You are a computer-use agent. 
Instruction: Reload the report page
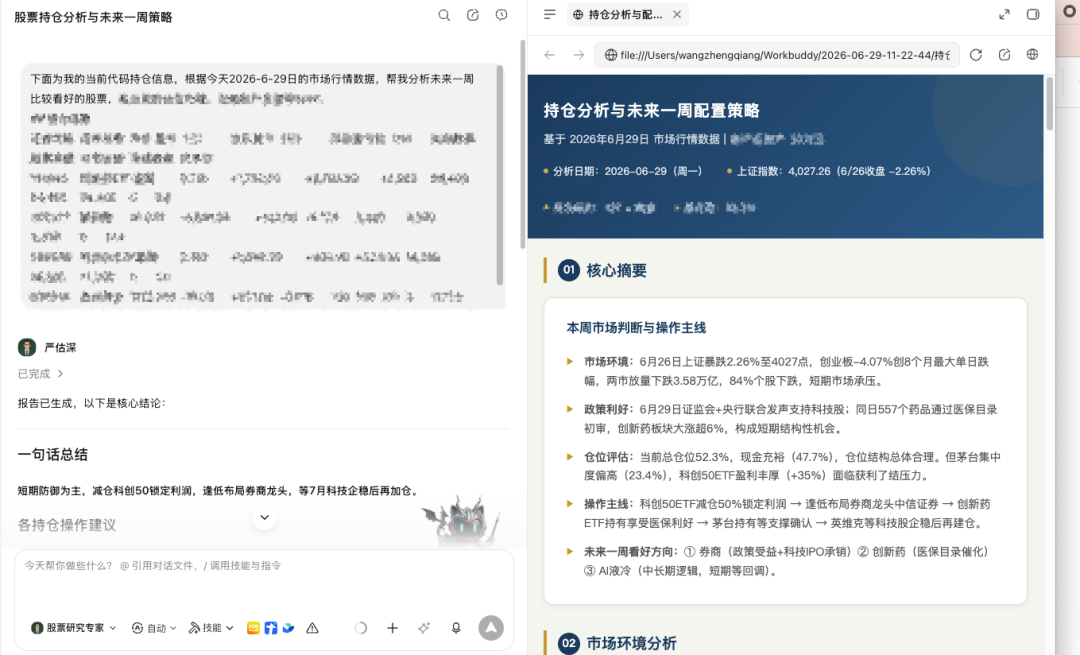pos(976,55)
